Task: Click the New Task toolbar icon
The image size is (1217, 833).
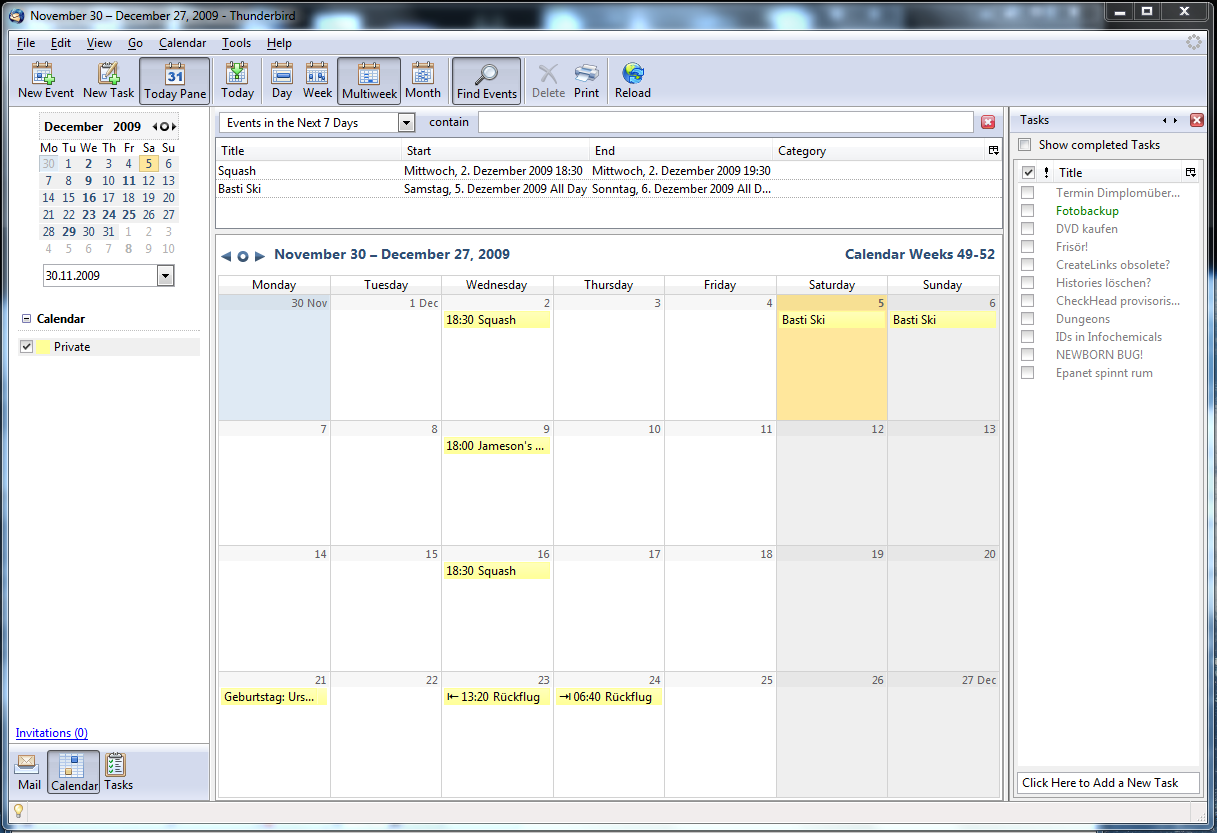Action: point(108,80)
